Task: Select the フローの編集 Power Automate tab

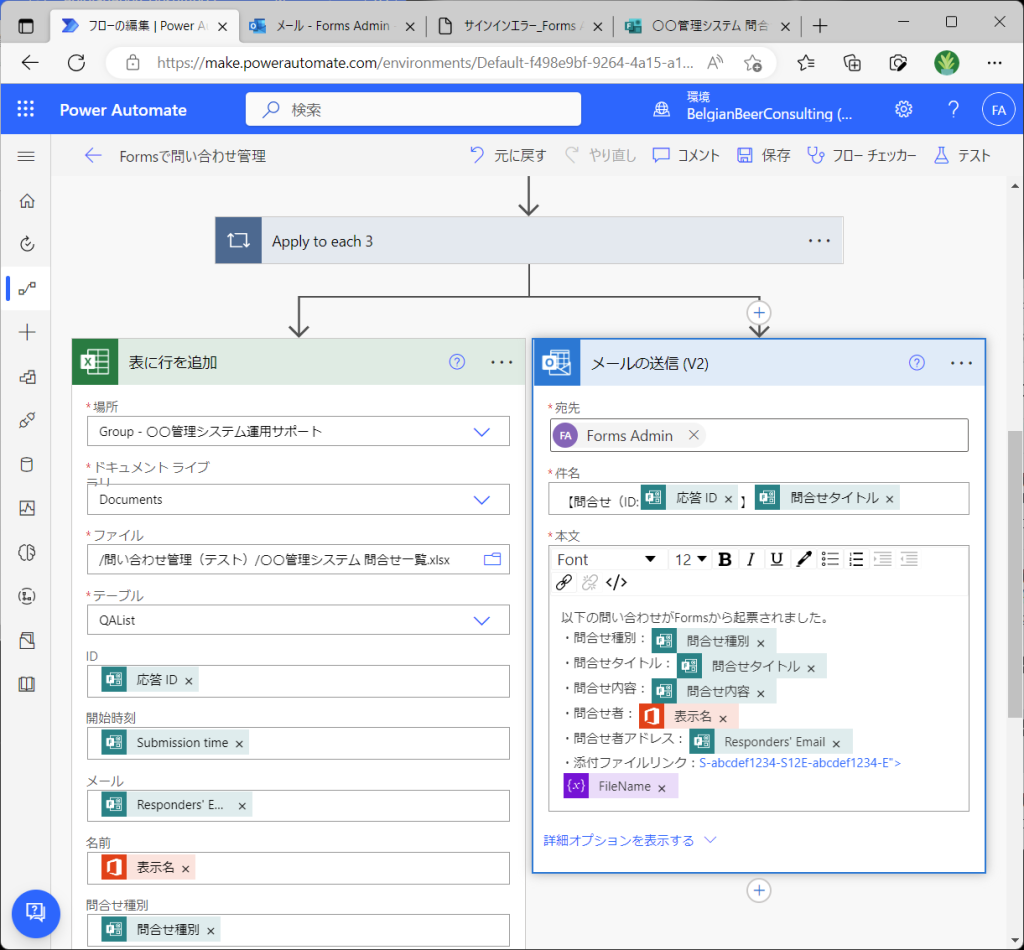Action: tap(145, 25)
